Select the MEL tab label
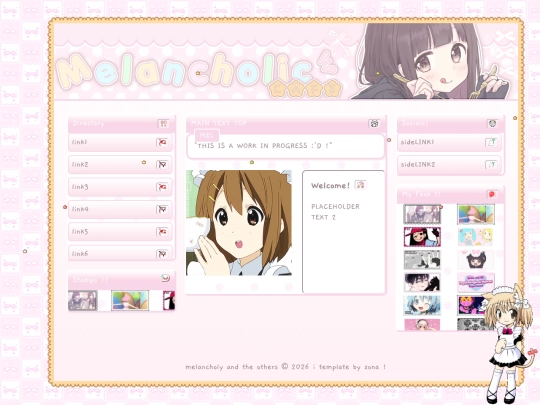 pyautogui.click(x=207, y=135)
